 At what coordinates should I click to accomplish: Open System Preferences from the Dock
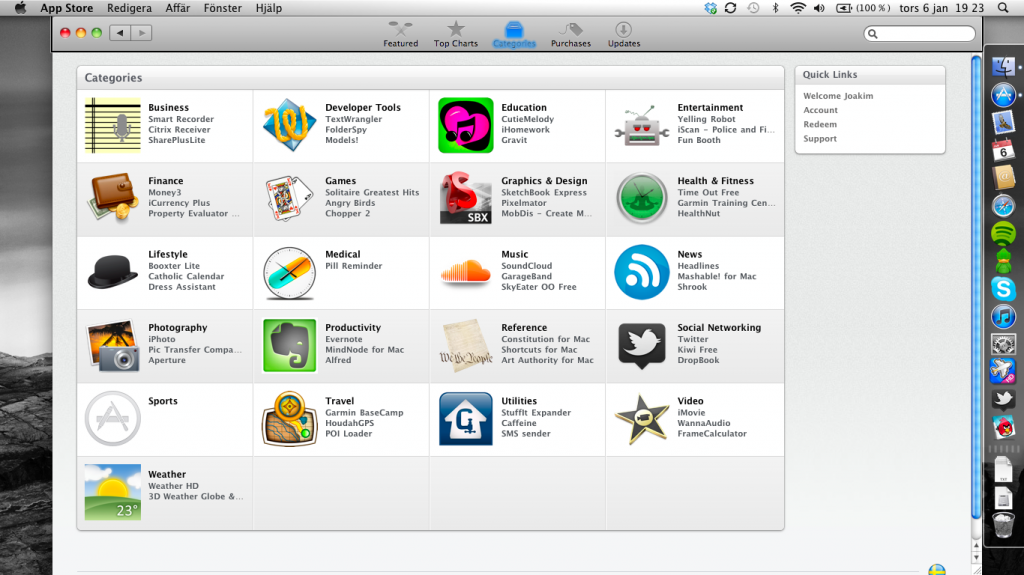coord(1003,344)
